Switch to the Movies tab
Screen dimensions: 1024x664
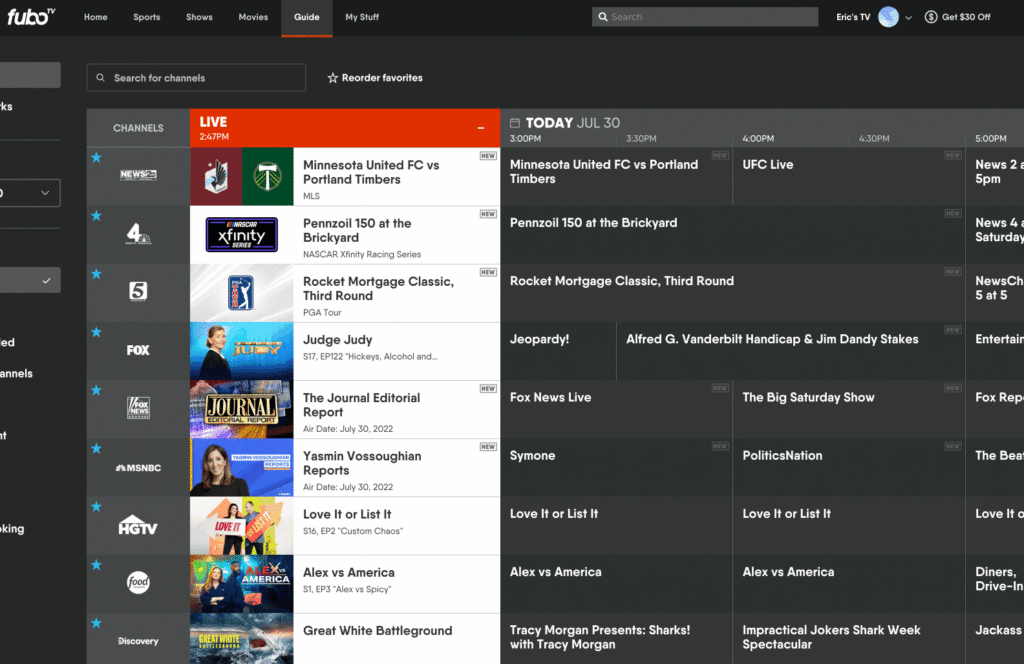253,17
